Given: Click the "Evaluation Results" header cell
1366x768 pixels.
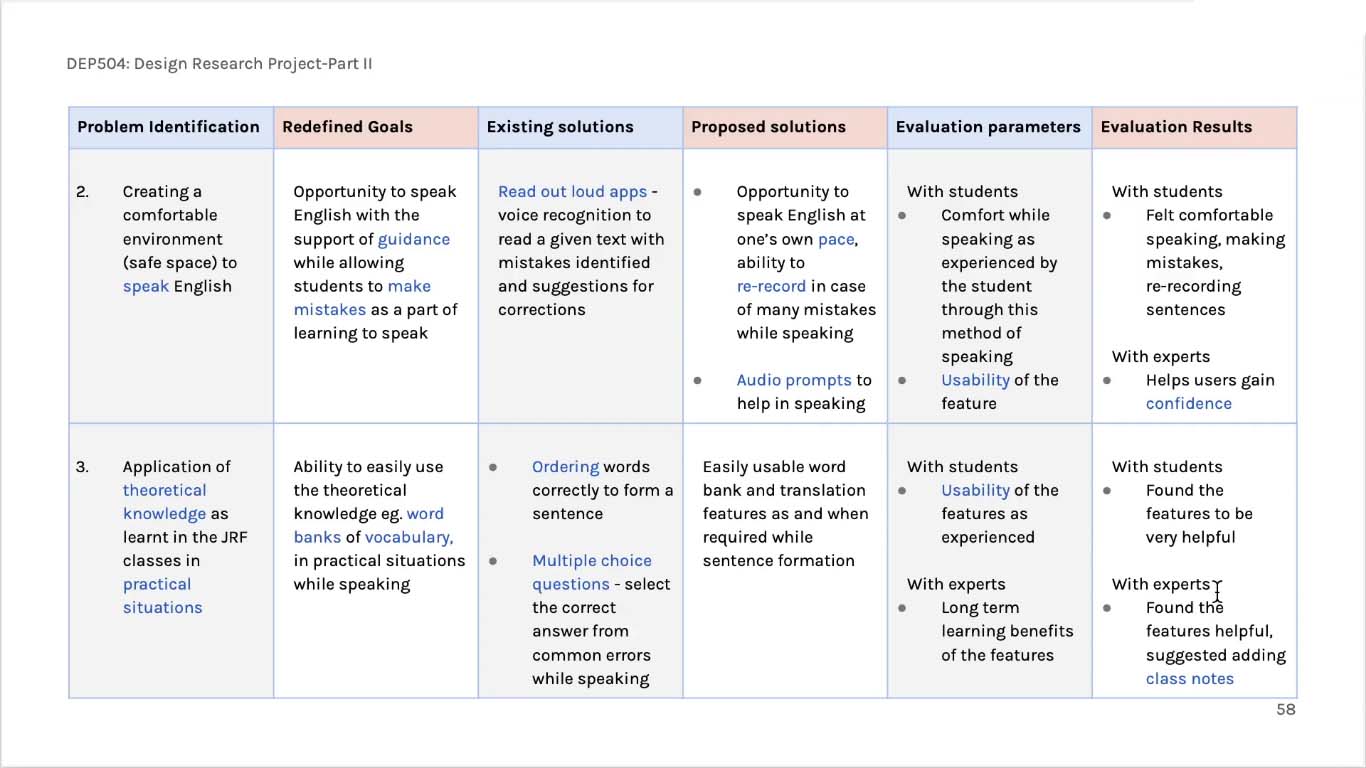Looking at the screenshot, I should pos(1175,127).
